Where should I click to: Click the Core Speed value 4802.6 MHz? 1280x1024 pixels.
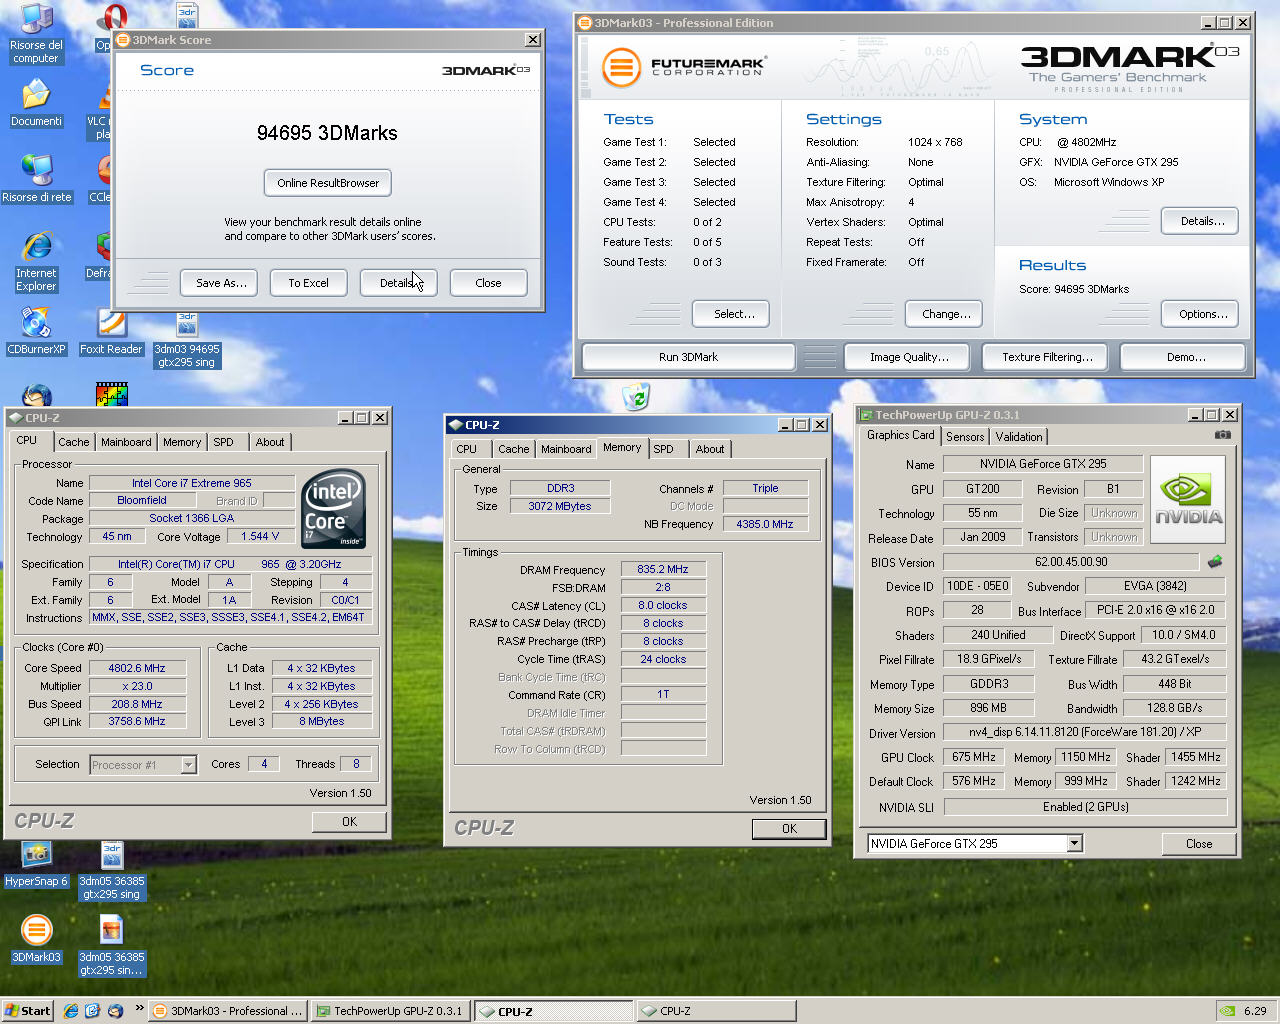click(x=137, y=668)
